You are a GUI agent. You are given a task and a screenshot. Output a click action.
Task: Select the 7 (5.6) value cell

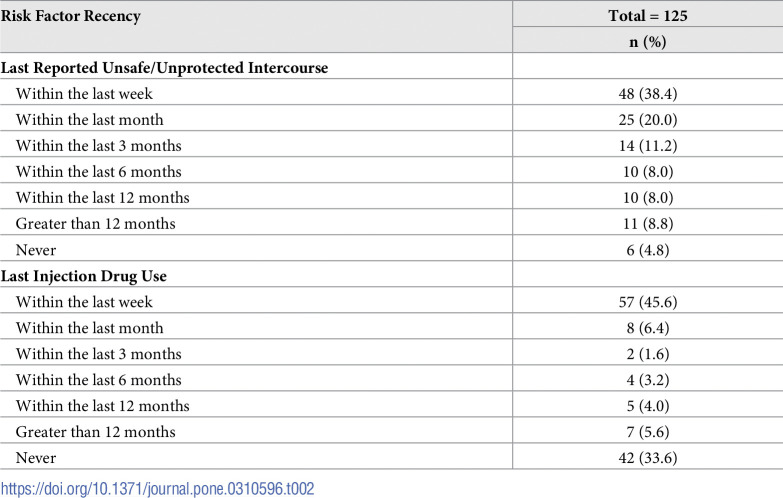tap(648, 432)
